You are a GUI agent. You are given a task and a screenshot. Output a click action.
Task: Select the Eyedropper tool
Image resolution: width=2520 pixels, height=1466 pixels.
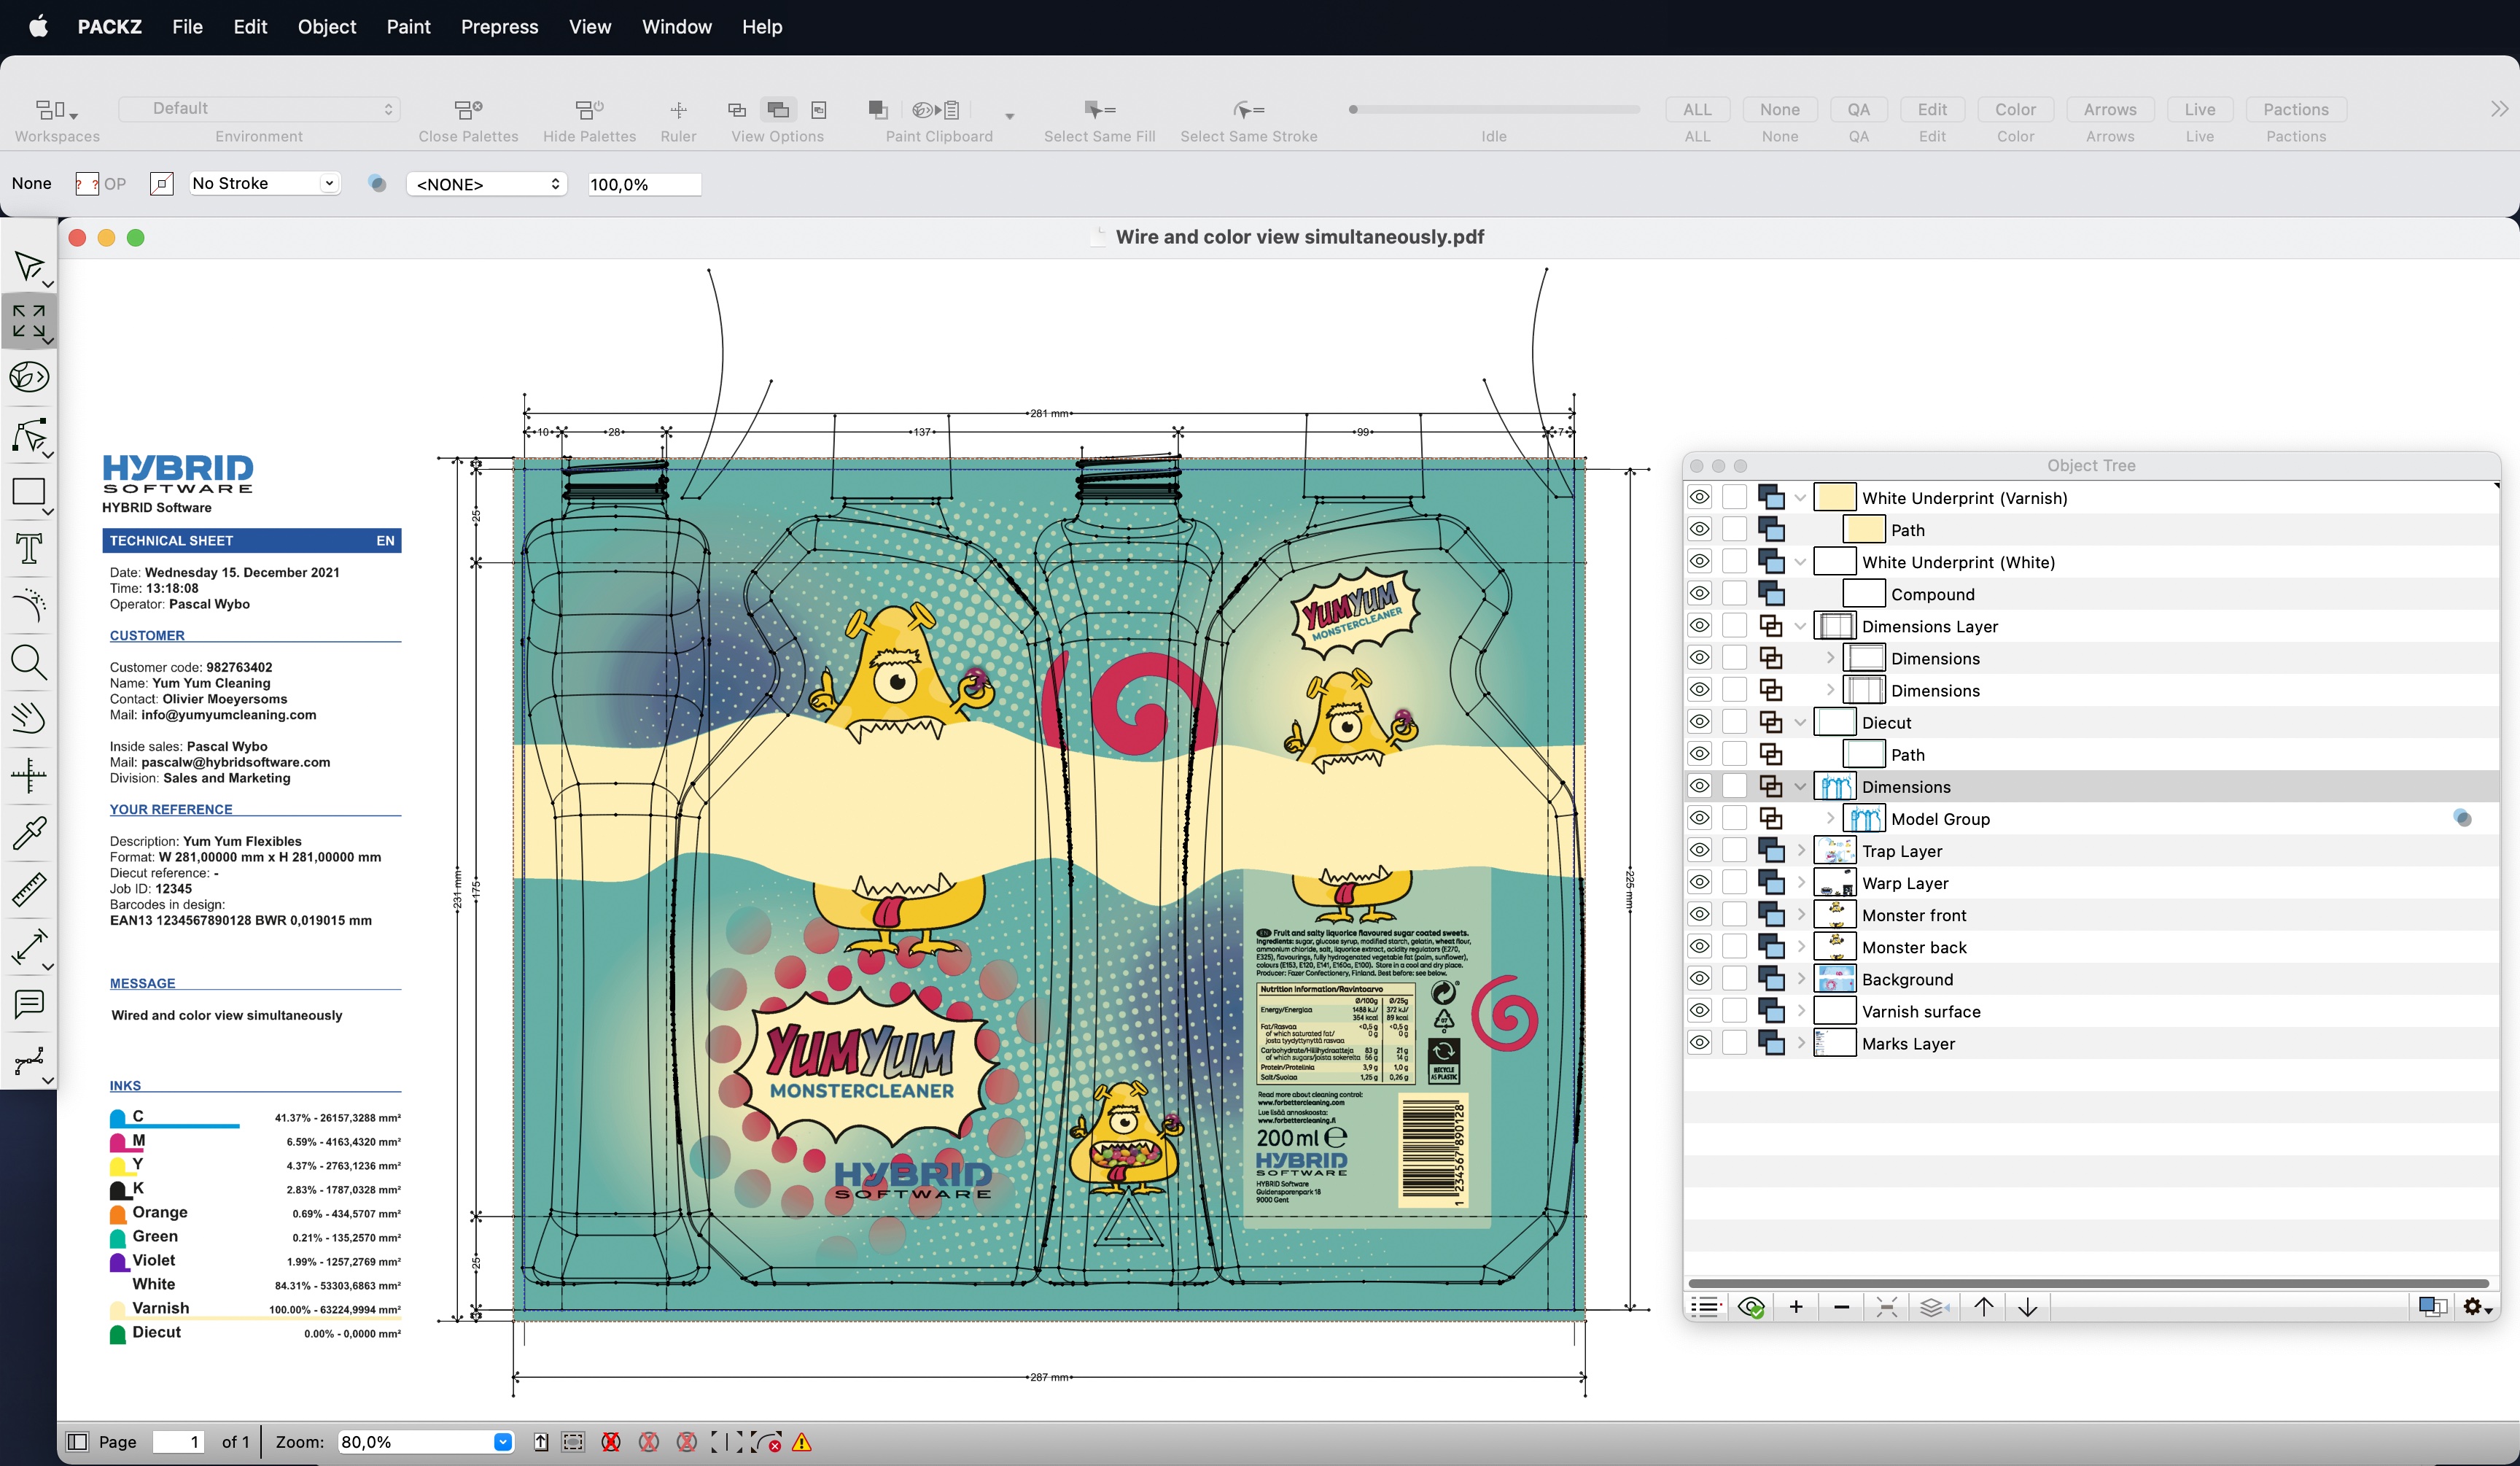(28, 833)
